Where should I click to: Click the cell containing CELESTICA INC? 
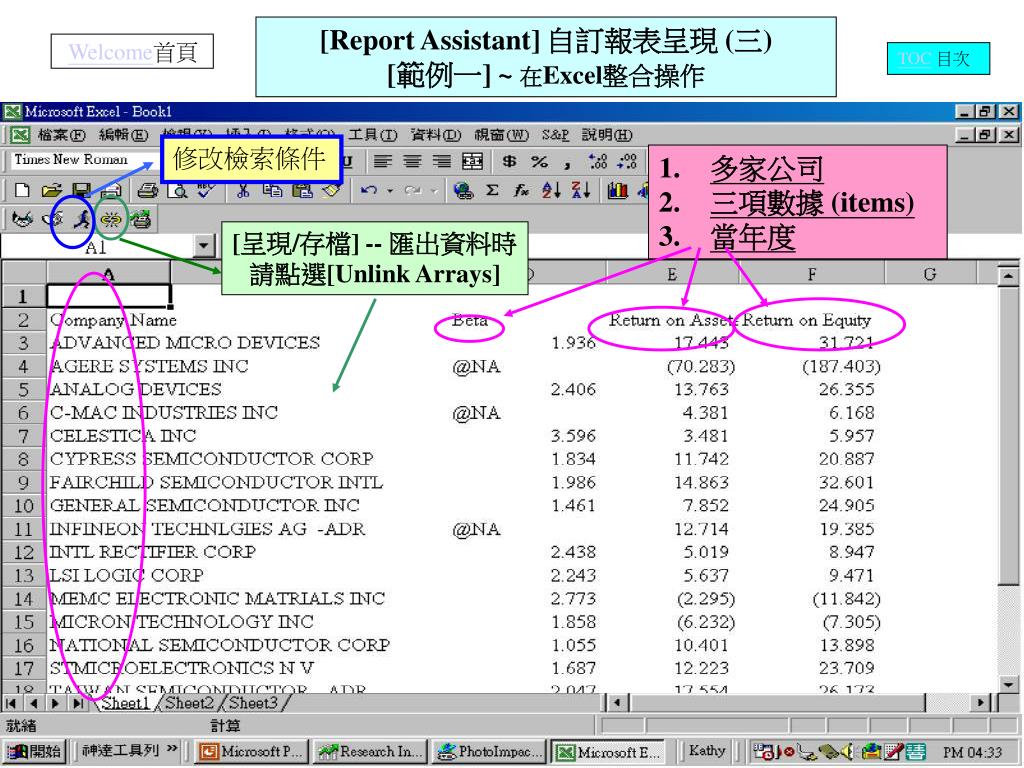123,436
